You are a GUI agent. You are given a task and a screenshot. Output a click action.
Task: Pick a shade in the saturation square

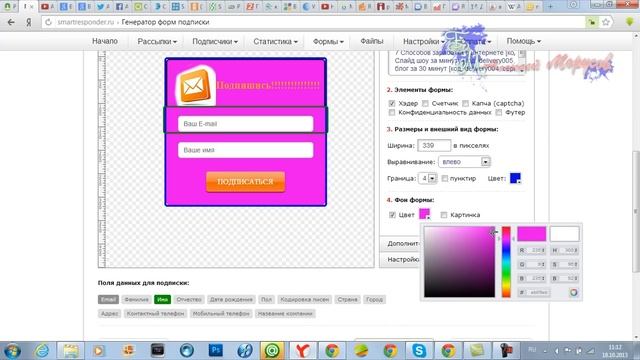(459, 262)
